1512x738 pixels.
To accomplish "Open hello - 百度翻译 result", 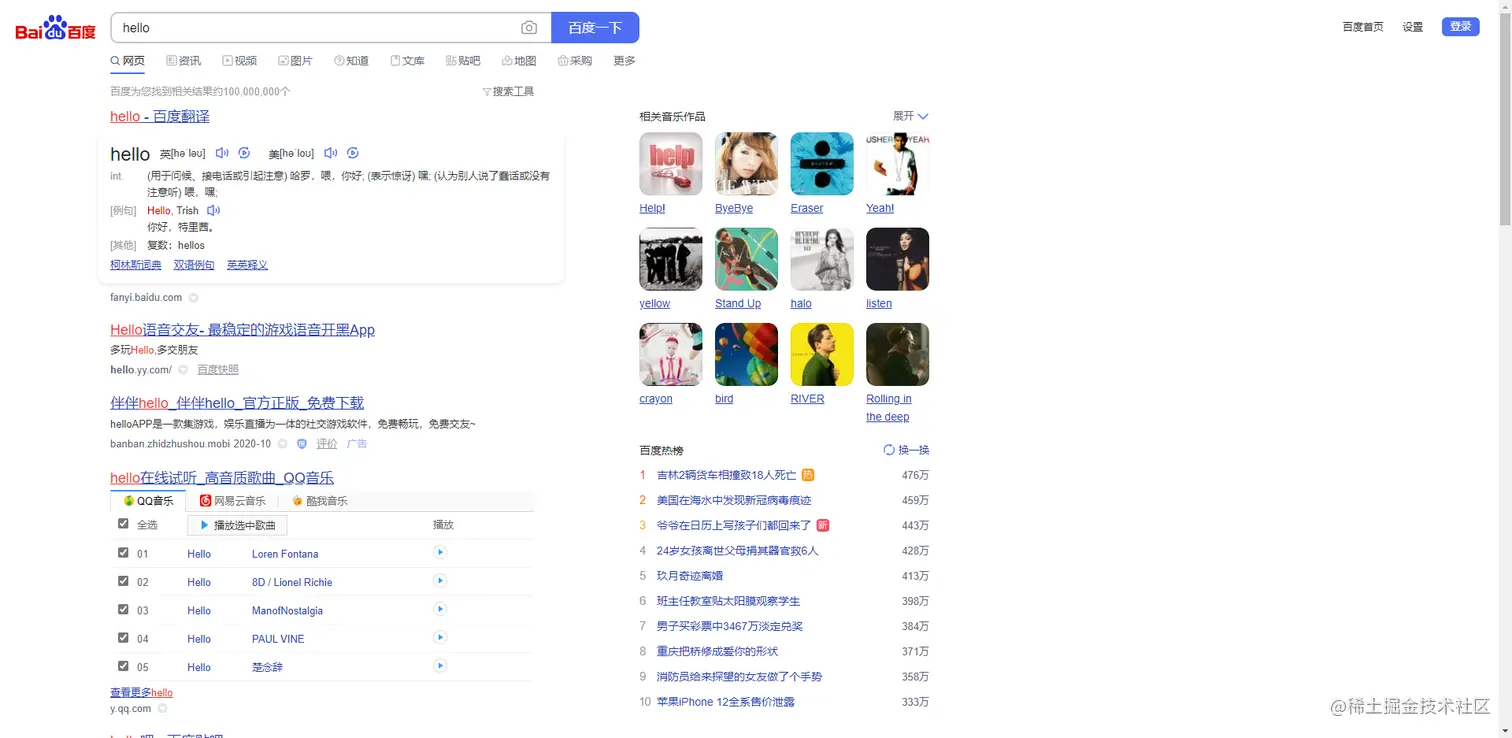I will point(160,117).
